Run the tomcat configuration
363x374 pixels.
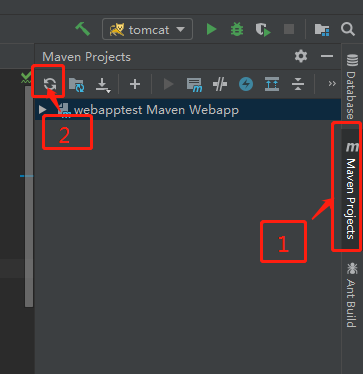tap(211, 29)
